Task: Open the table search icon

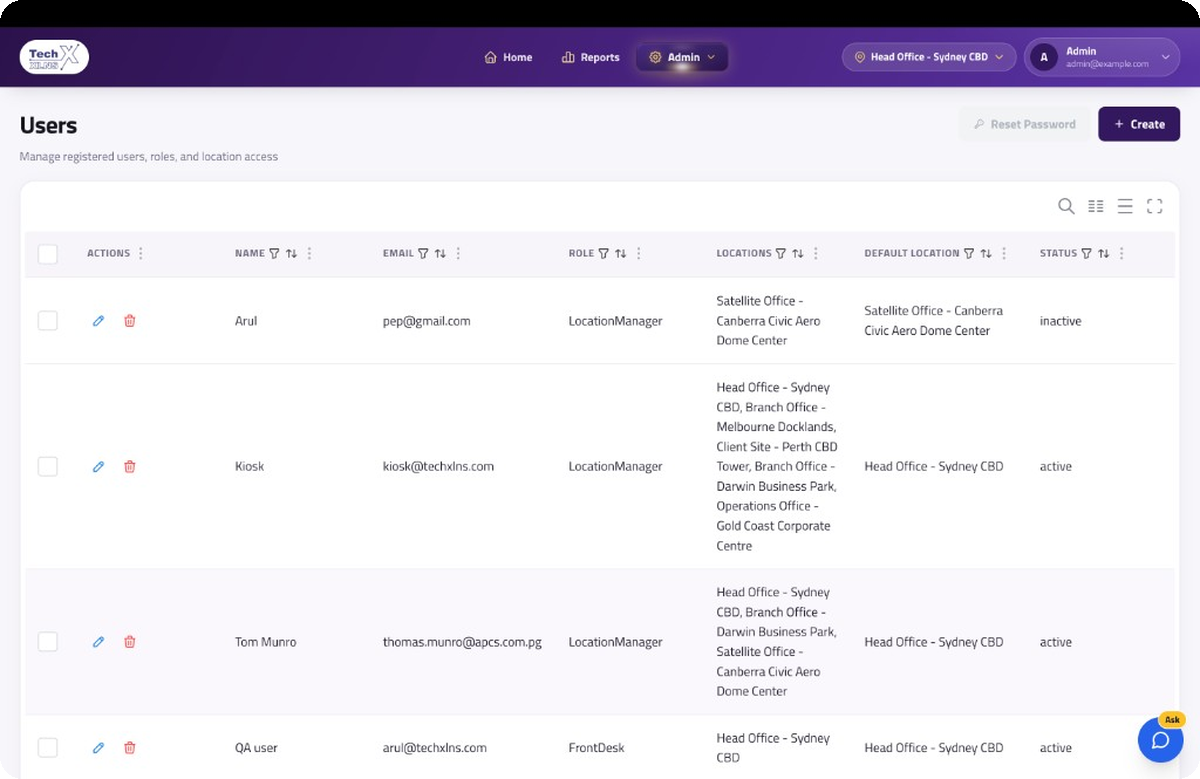Action: (1066, 206)
